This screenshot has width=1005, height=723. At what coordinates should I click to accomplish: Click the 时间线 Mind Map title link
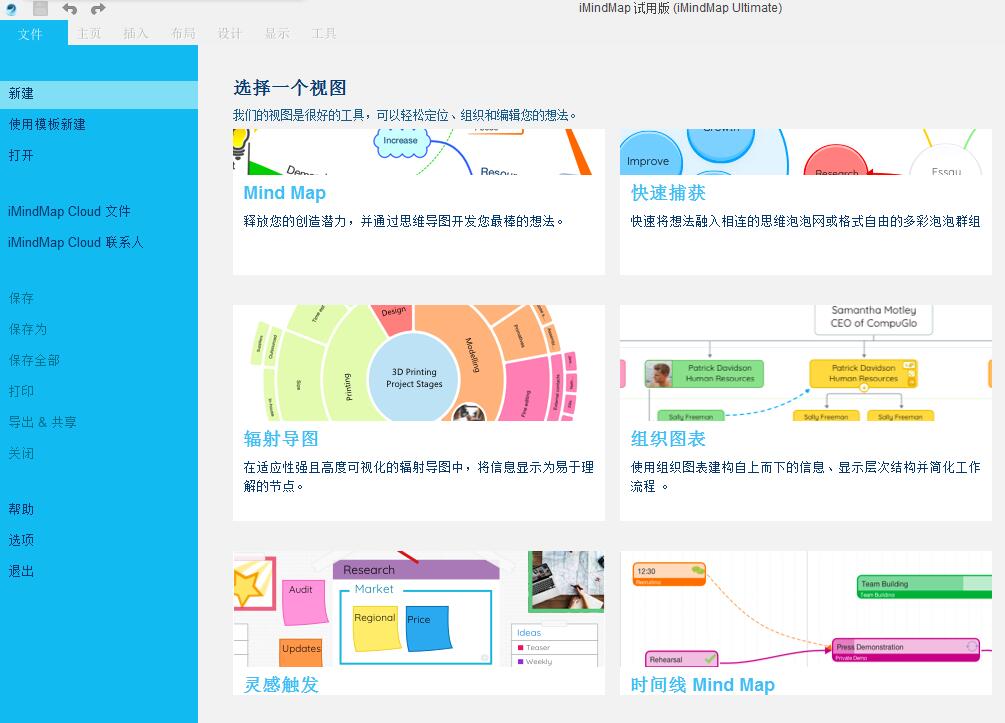click(702, 685)
